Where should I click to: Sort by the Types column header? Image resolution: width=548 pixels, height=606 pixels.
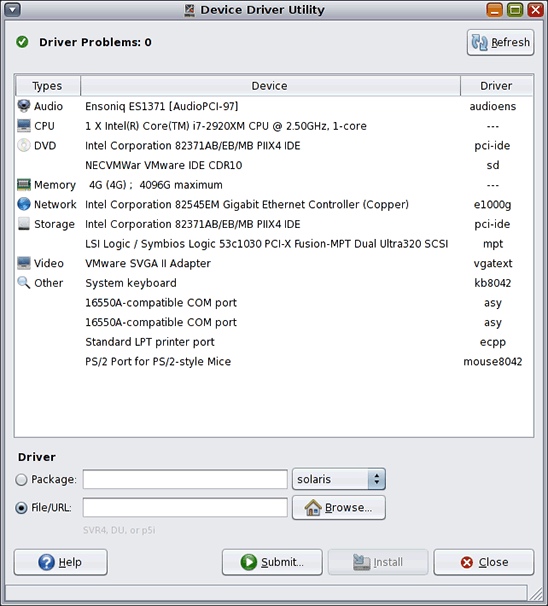[48, 86]
